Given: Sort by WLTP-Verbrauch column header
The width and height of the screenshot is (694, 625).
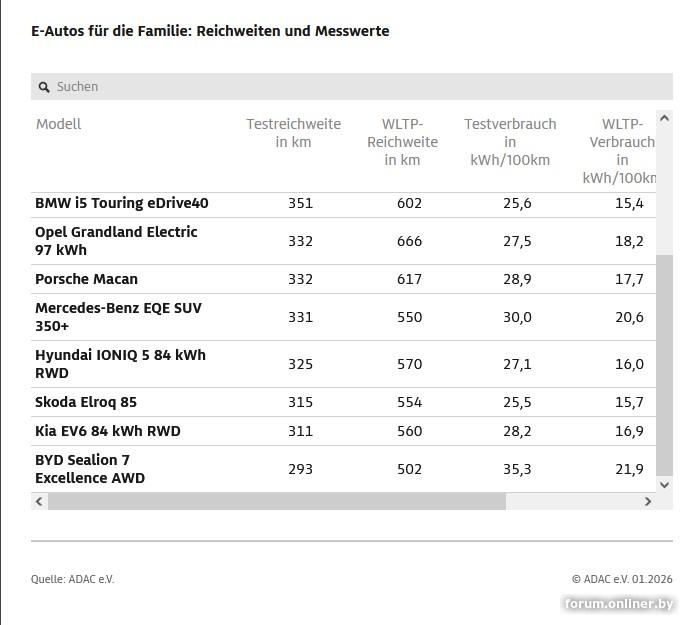Looking at the screenshot, I should 622,151.
